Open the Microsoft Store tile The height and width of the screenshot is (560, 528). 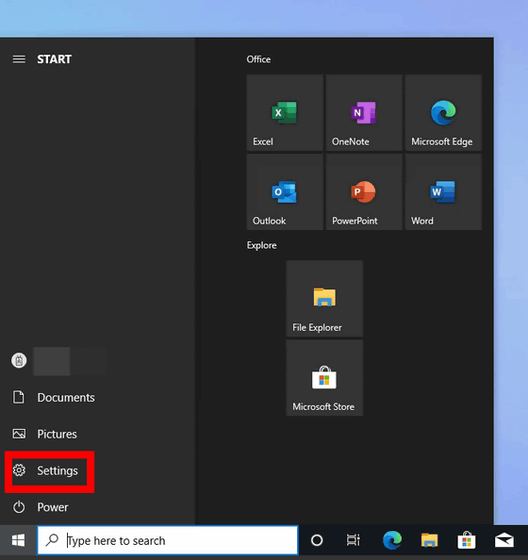324,378
